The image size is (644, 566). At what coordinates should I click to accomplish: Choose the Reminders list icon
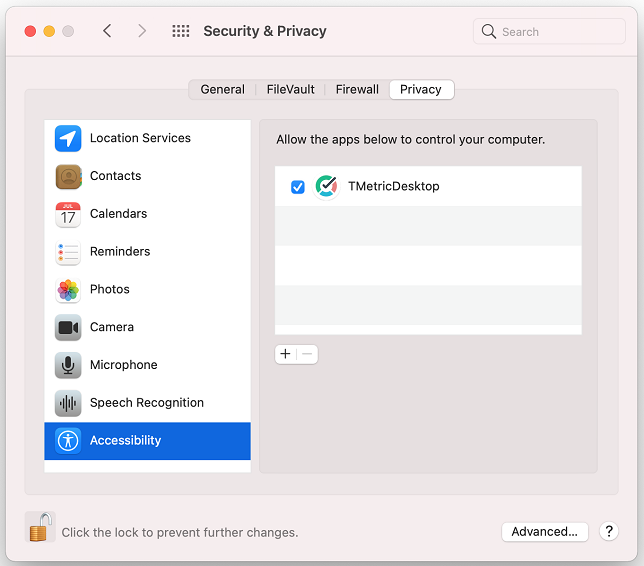(68, 252)
